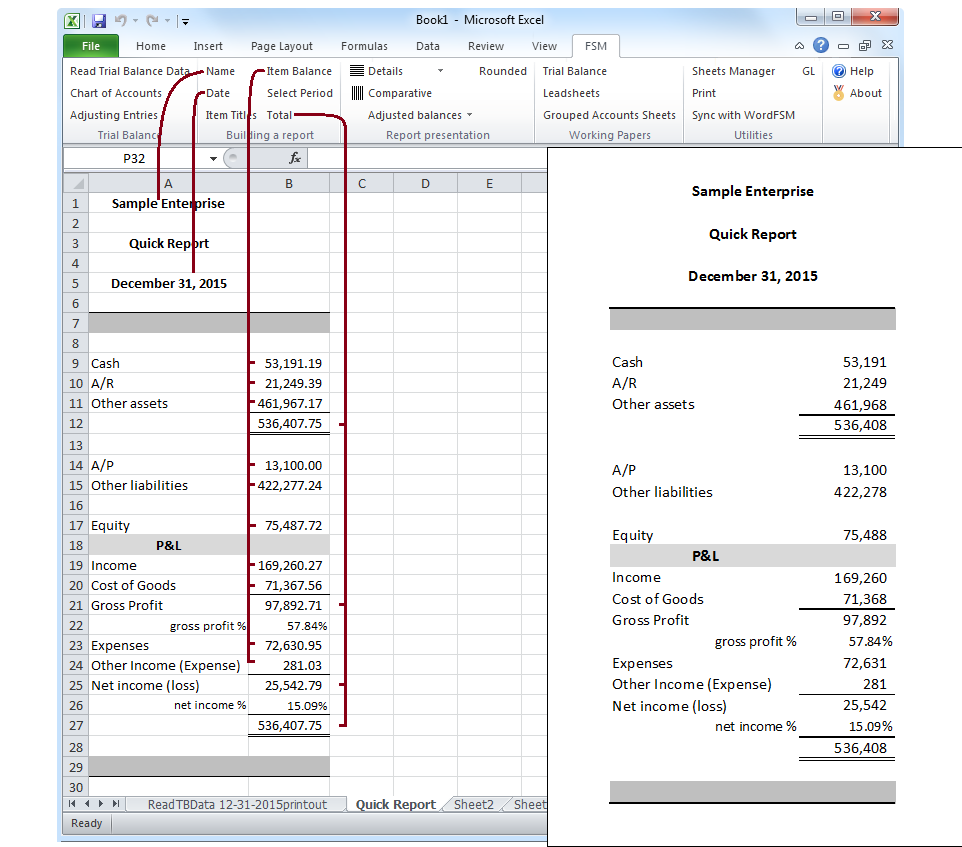Undo the last action
The image size is (962, 847).
point(122,20)
